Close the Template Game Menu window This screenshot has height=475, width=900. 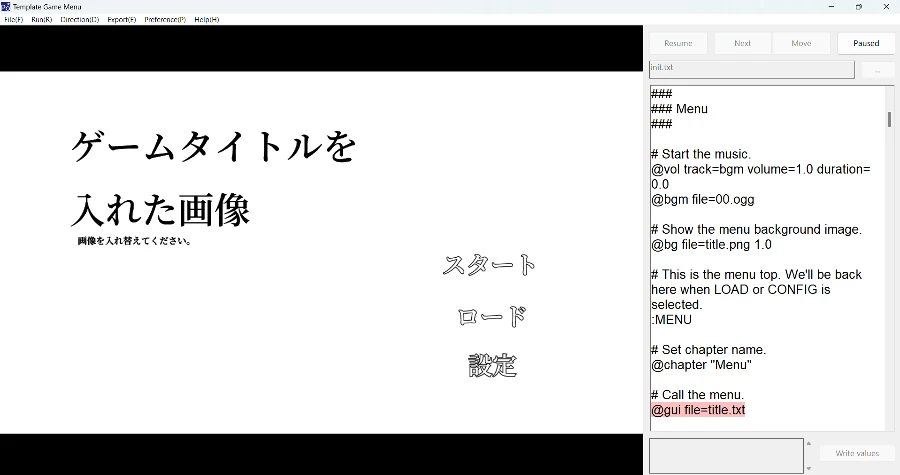point(886,7)
